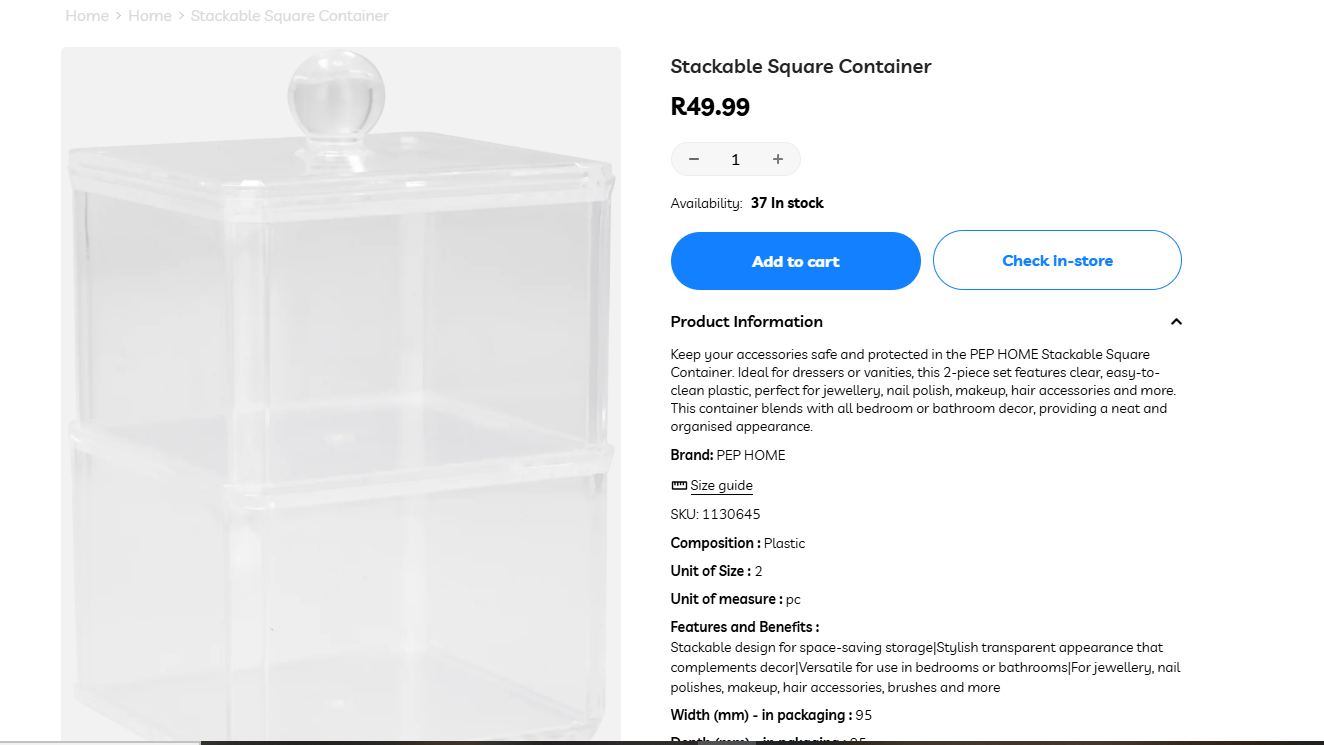Open the Size guide link
1324x745 pixels.
click(x=721, y=486)
